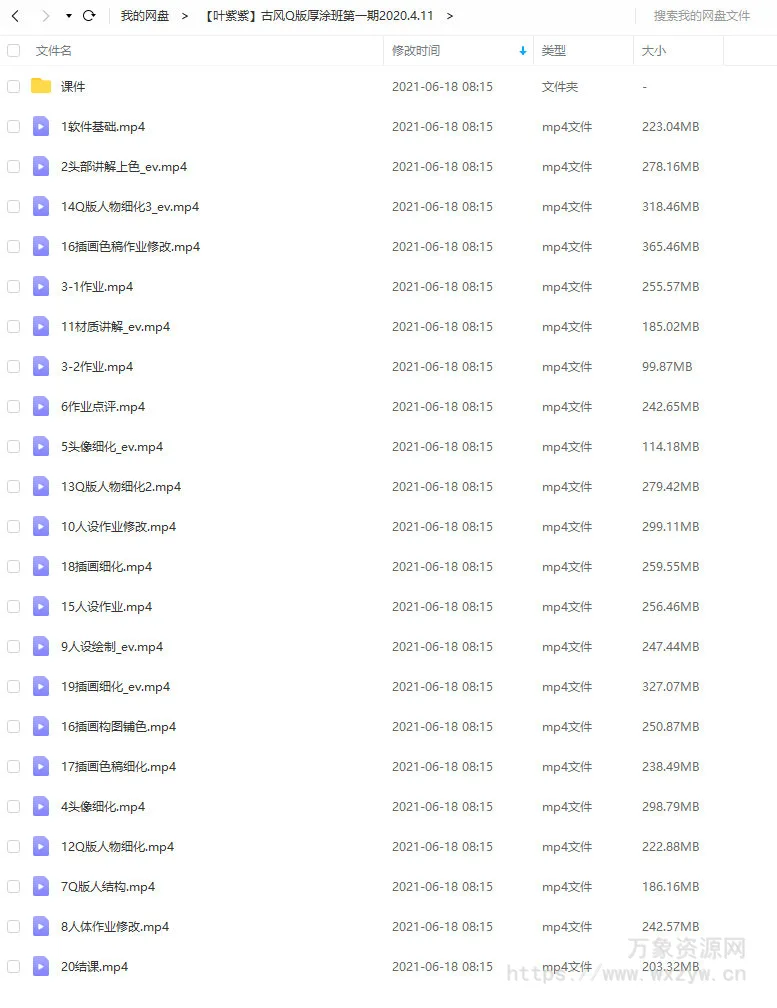777x1008 pixels.
Task: Click video icon for 6作业点评.mp4
Action: [x=41, y=406]
